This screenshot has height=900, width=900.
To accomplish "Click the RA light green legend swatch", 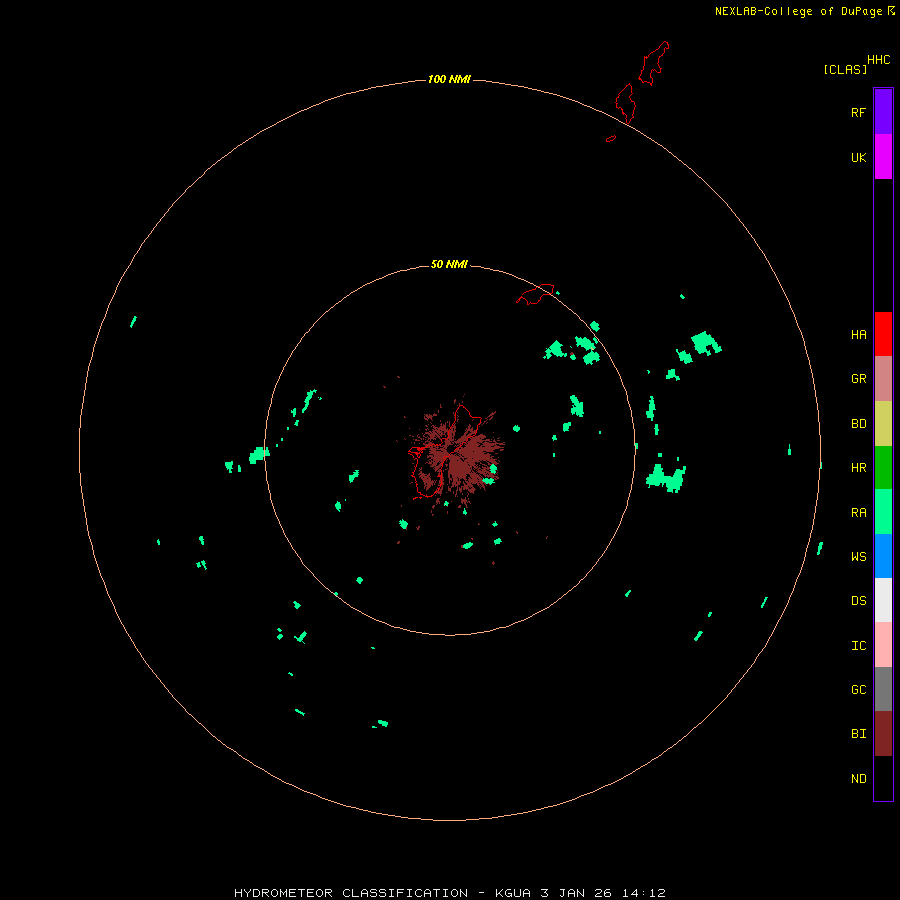I will pos(883,512).
